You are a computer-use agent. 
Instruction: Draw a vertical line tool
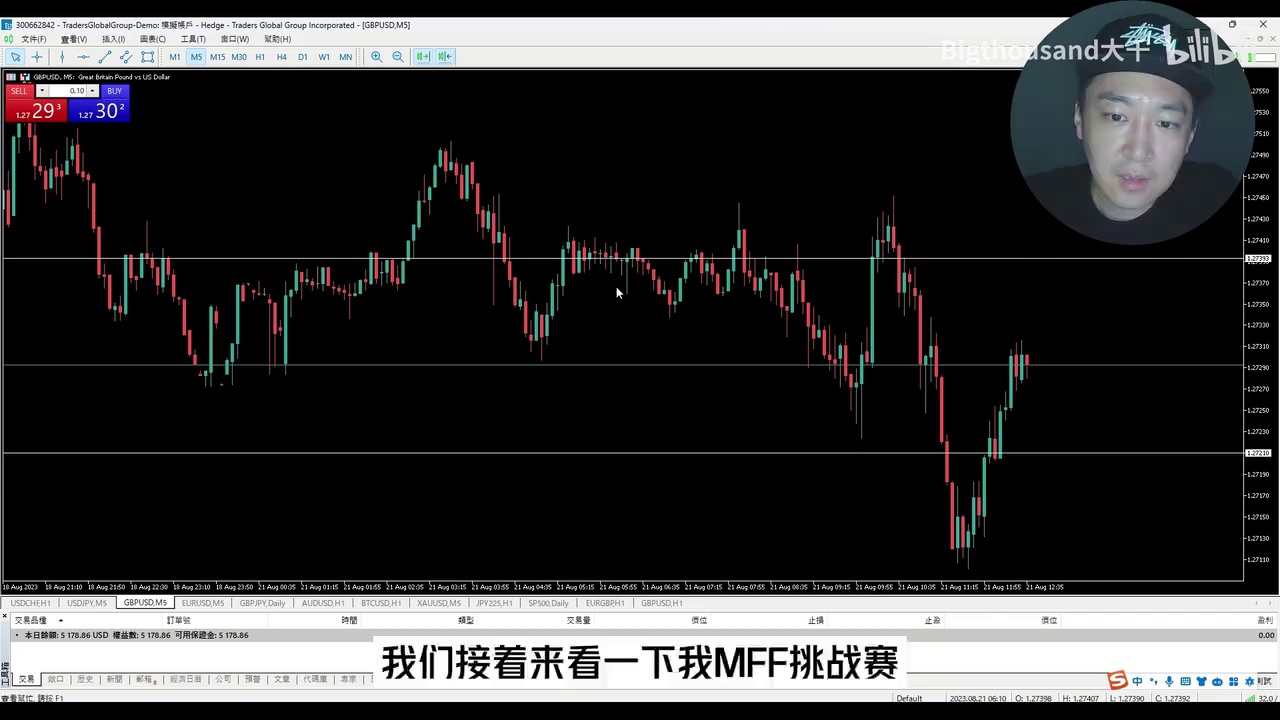62,57
